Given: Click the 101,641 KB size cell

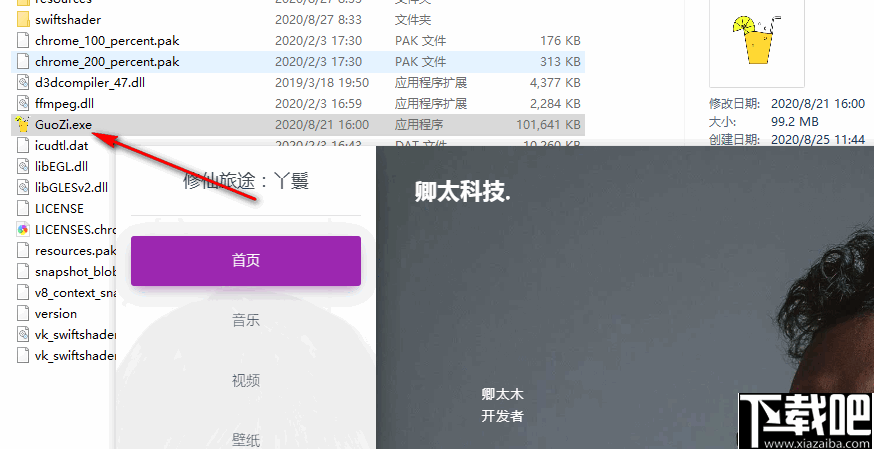Looking at the screenshot, I should 548,125.
